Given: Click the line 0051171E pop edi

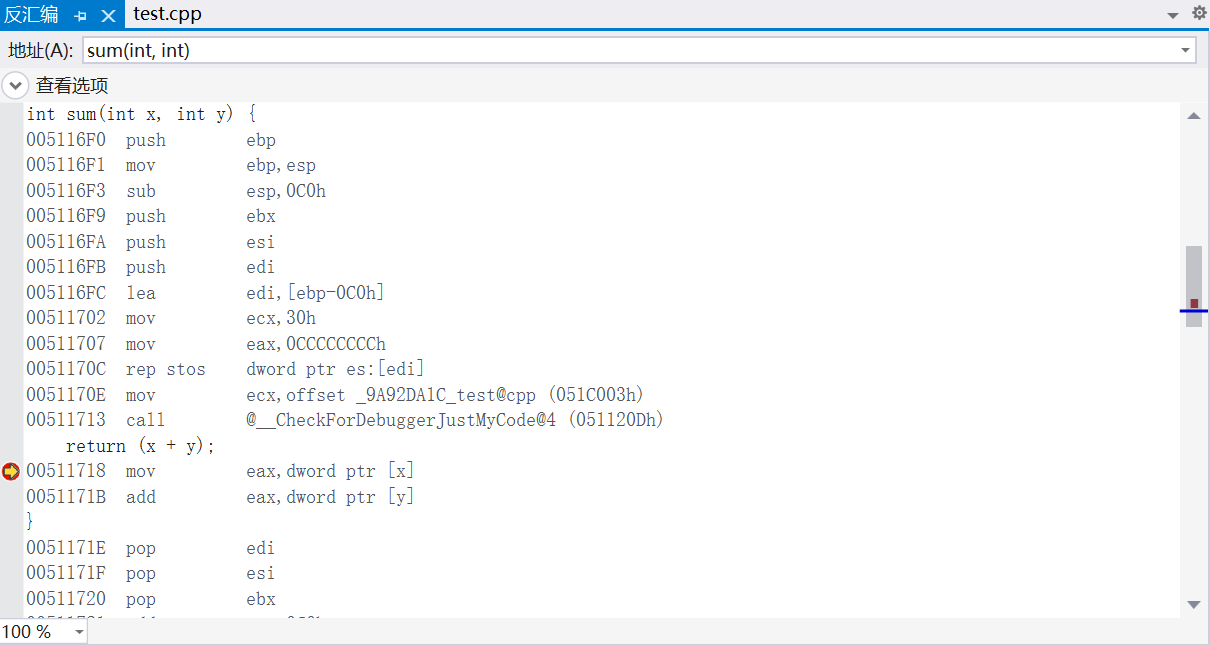Looking at the screenshot, I should 151,548.
